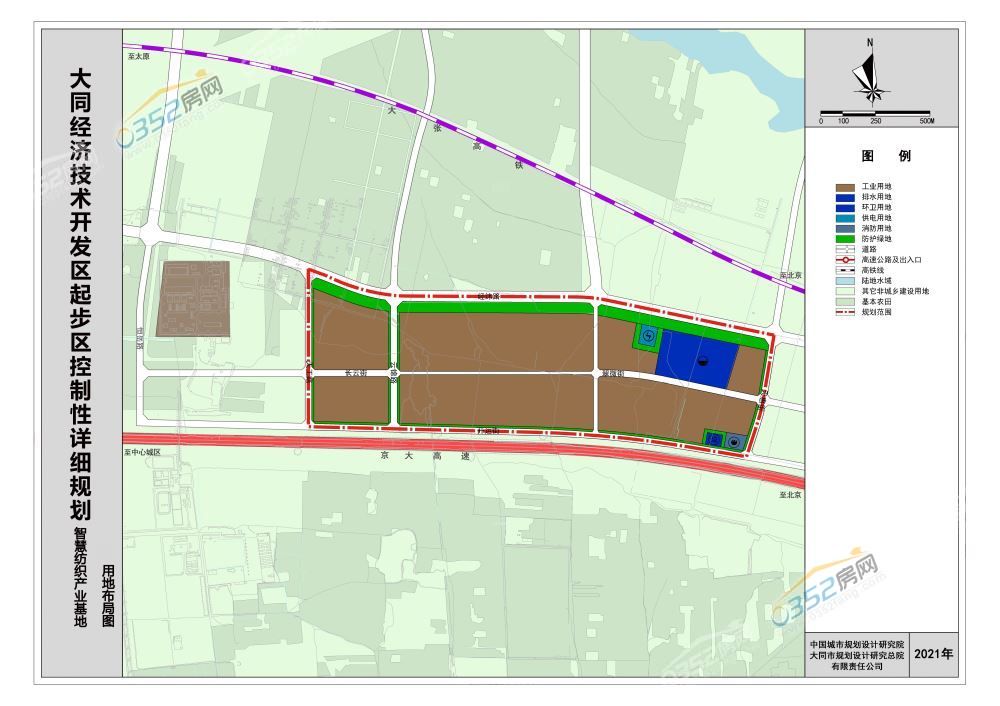Click the north arrow compass symbol
This screenshot has width=1000, height=706.
click(869, 77)
